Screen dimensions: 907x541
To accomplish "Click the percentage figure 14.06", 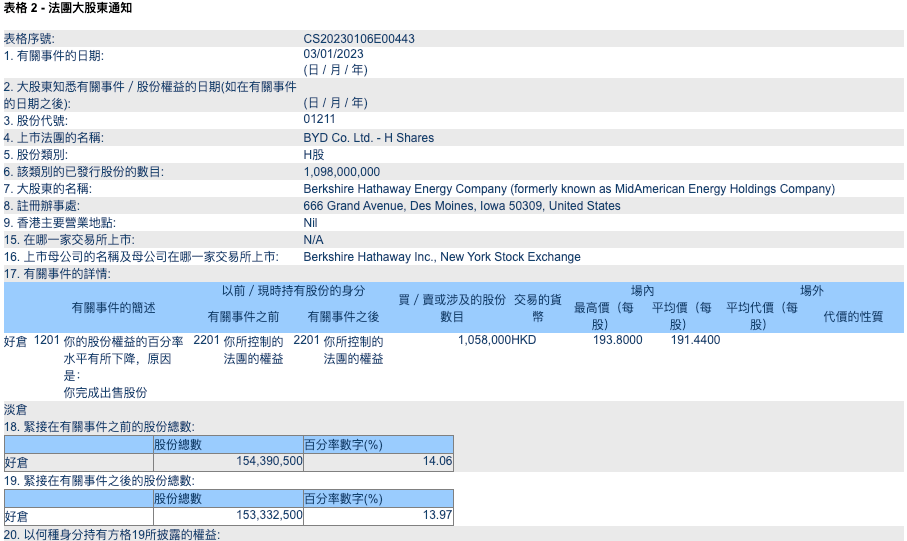I will click(x=437, y=461).
